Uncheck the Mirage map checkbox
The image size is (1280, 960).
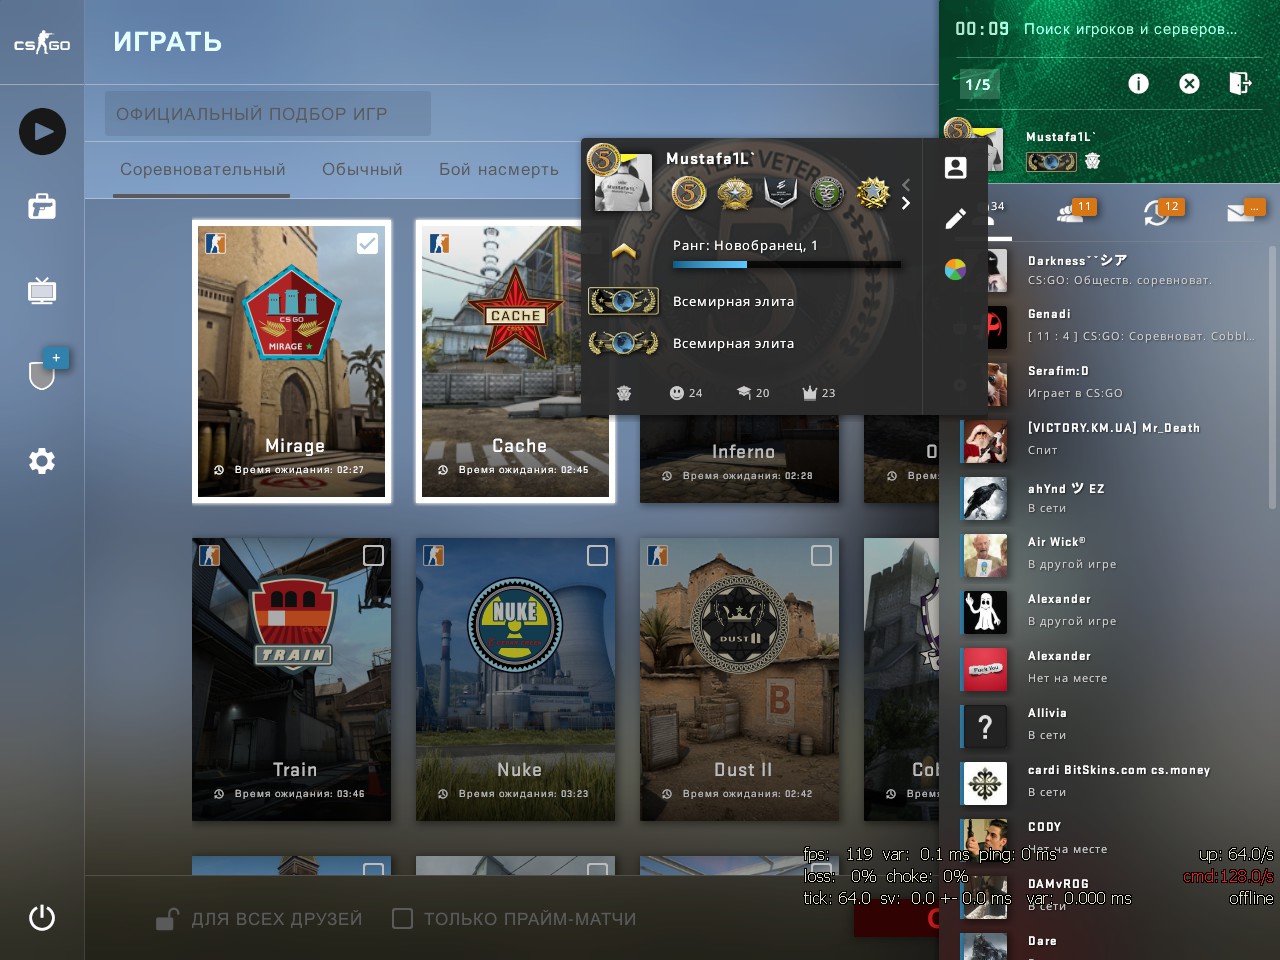[367, 243]
